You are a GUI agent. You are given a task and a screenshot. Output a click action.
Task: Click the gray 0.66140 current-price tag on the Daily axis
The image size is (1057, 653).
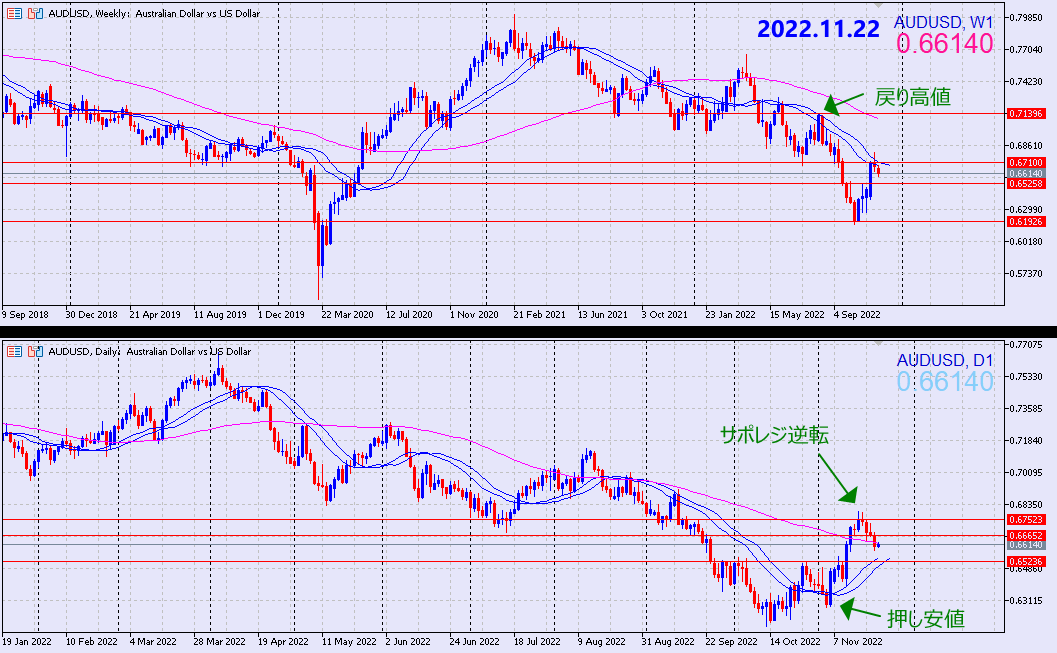pyautogui.click(x=1025, y=545)
